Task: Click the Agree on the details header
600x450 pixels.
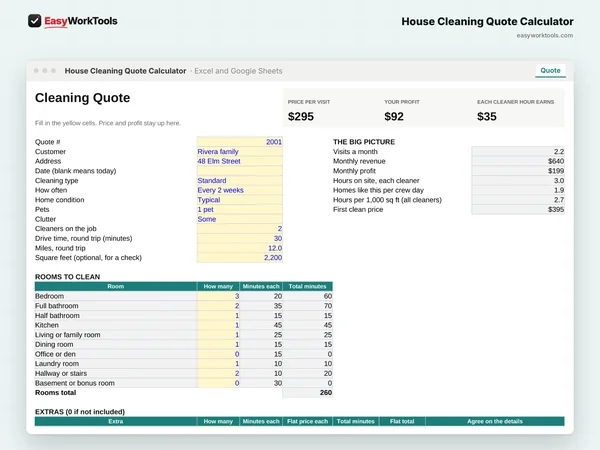Action: pyautogui.click(x=495, y=421)
